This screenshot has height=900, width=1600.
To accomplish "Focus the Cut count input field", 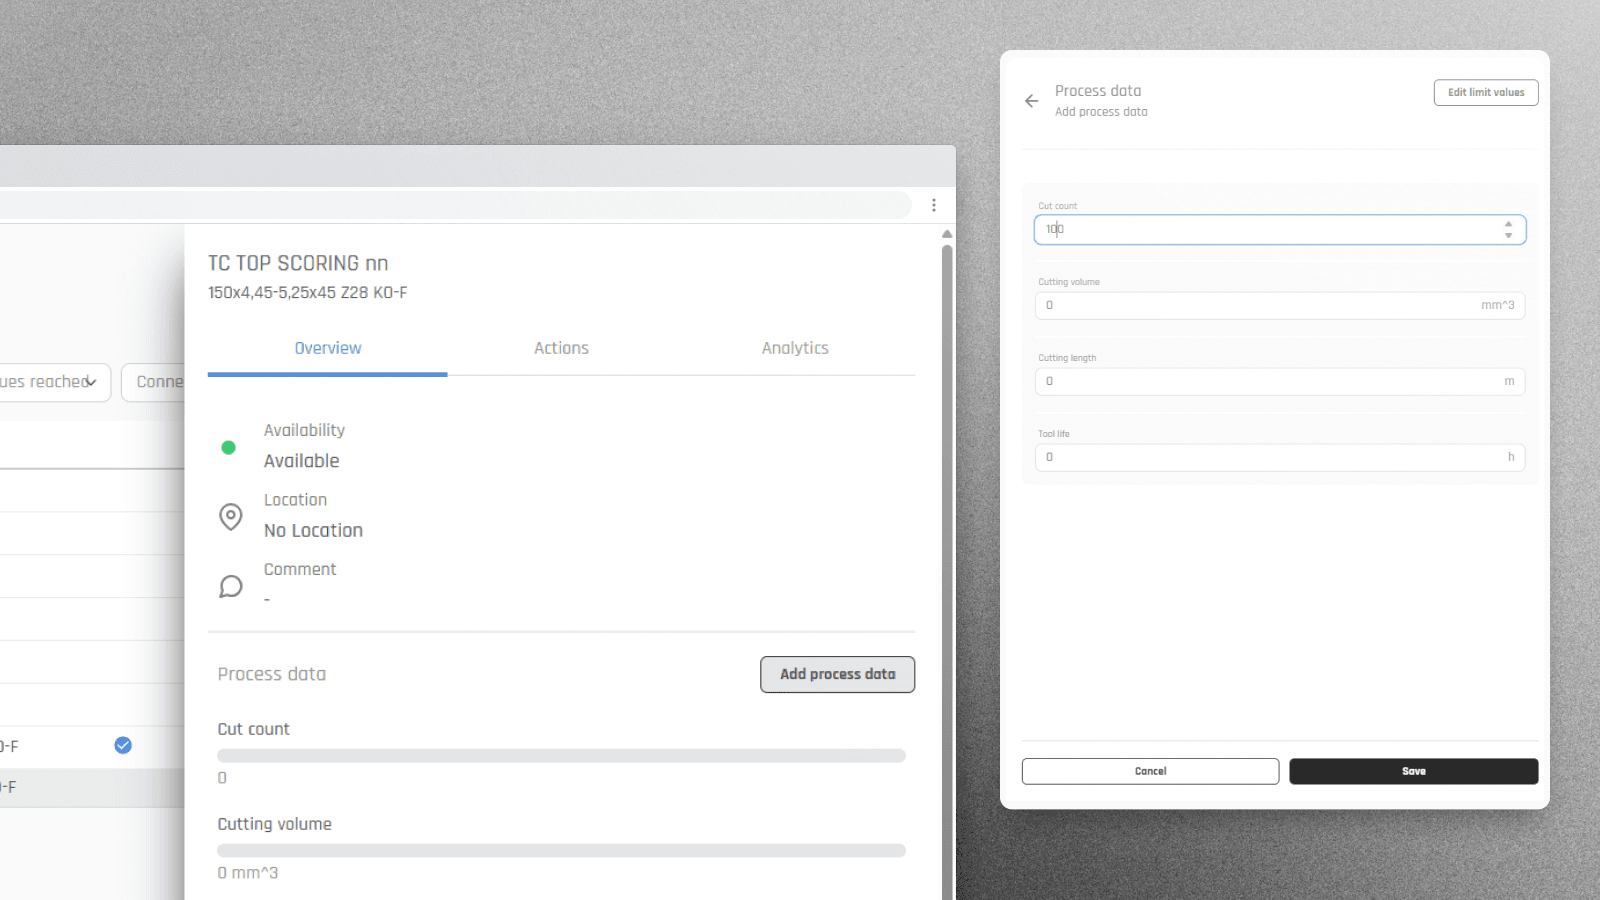I will pos(1279,229).
